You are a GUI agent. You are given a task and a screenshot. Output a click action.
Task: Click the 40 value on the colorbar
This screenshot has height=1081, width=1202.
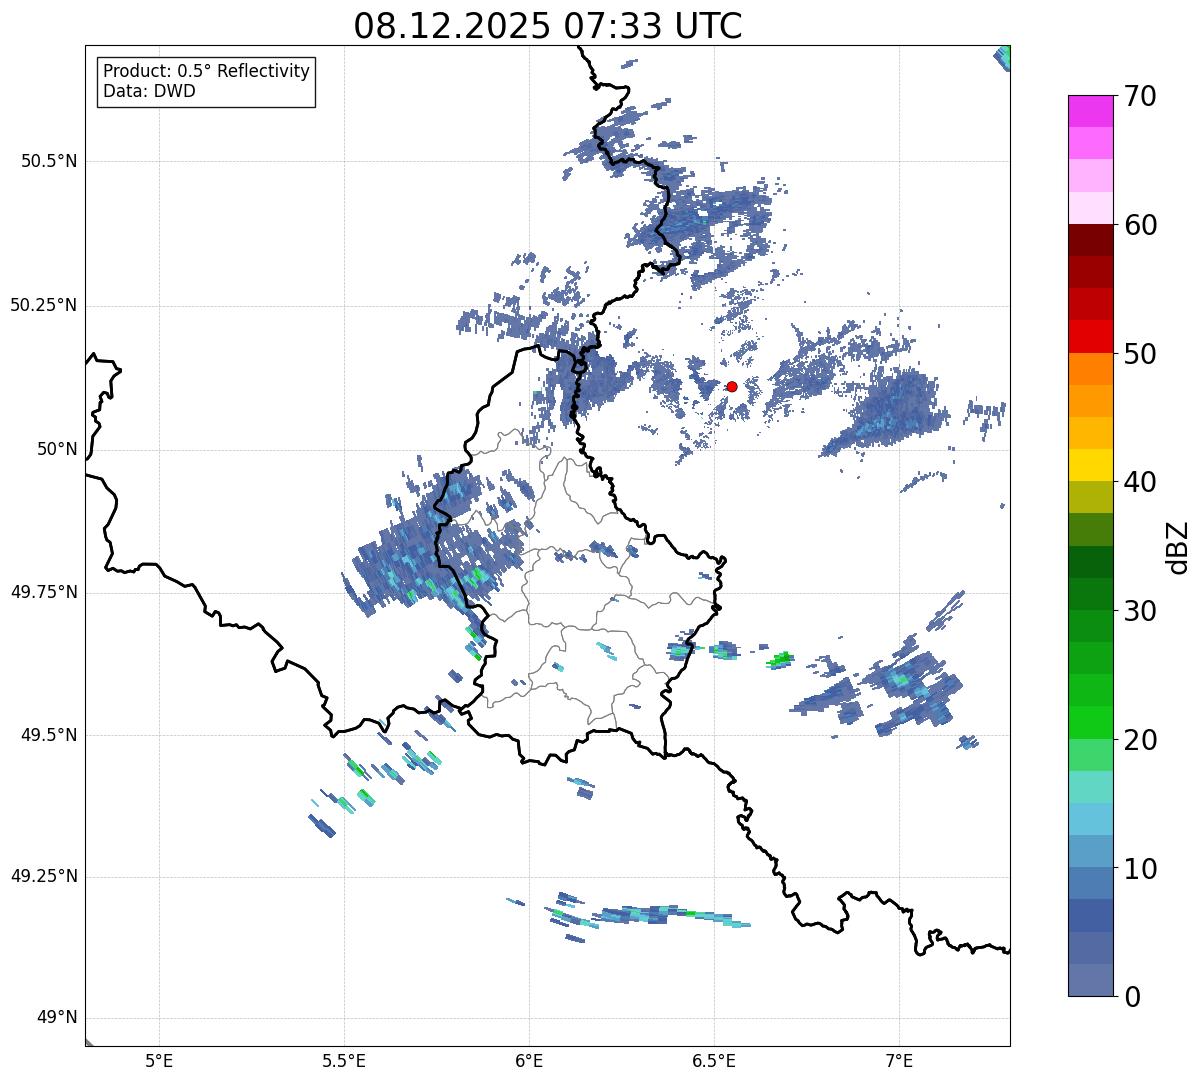tap(1140, 482)
